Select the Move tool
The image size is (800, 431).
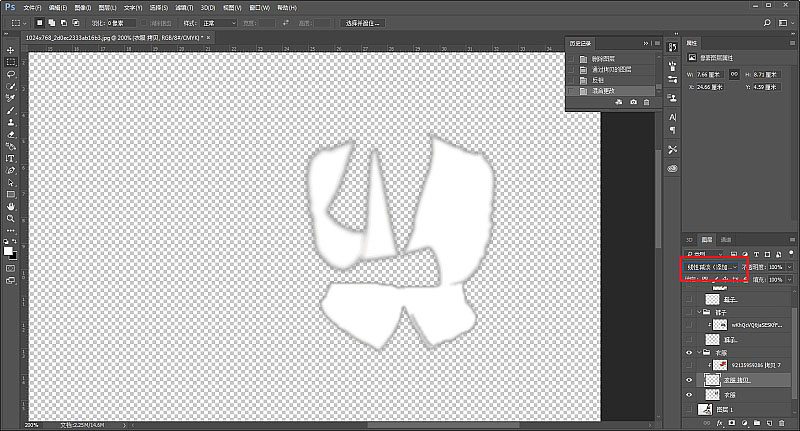[10, 50]
